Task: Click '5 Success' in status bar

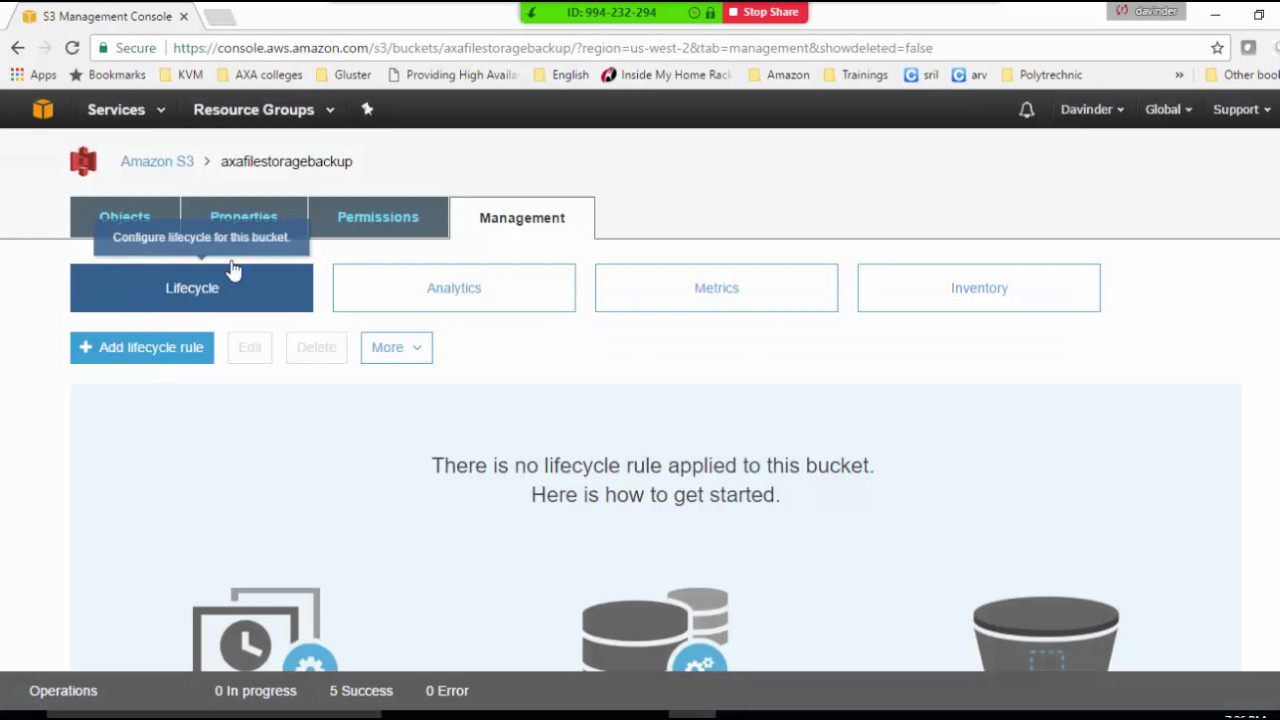Action: (x=361, y=691)
